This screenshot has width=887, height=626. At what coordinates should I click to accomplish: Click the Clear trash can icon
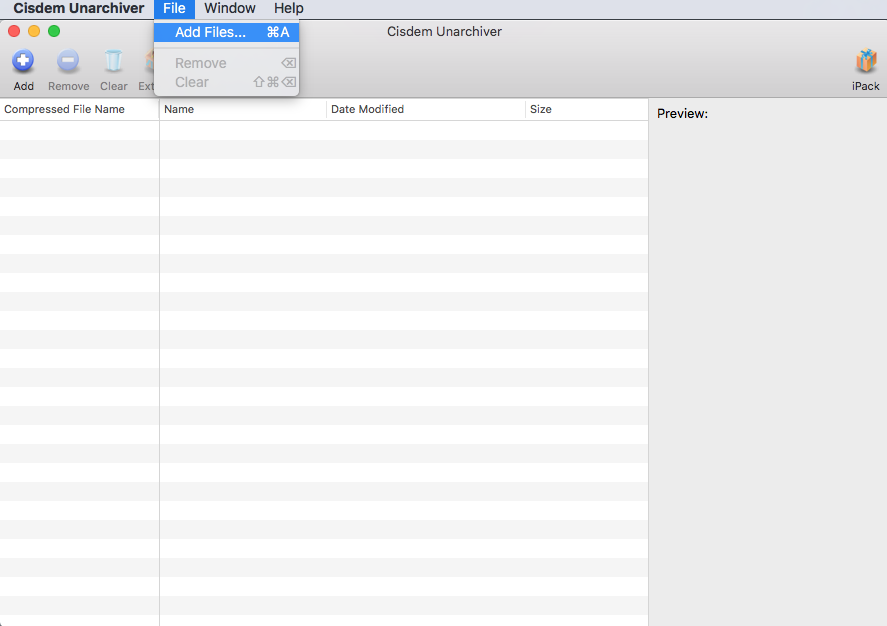113,62
